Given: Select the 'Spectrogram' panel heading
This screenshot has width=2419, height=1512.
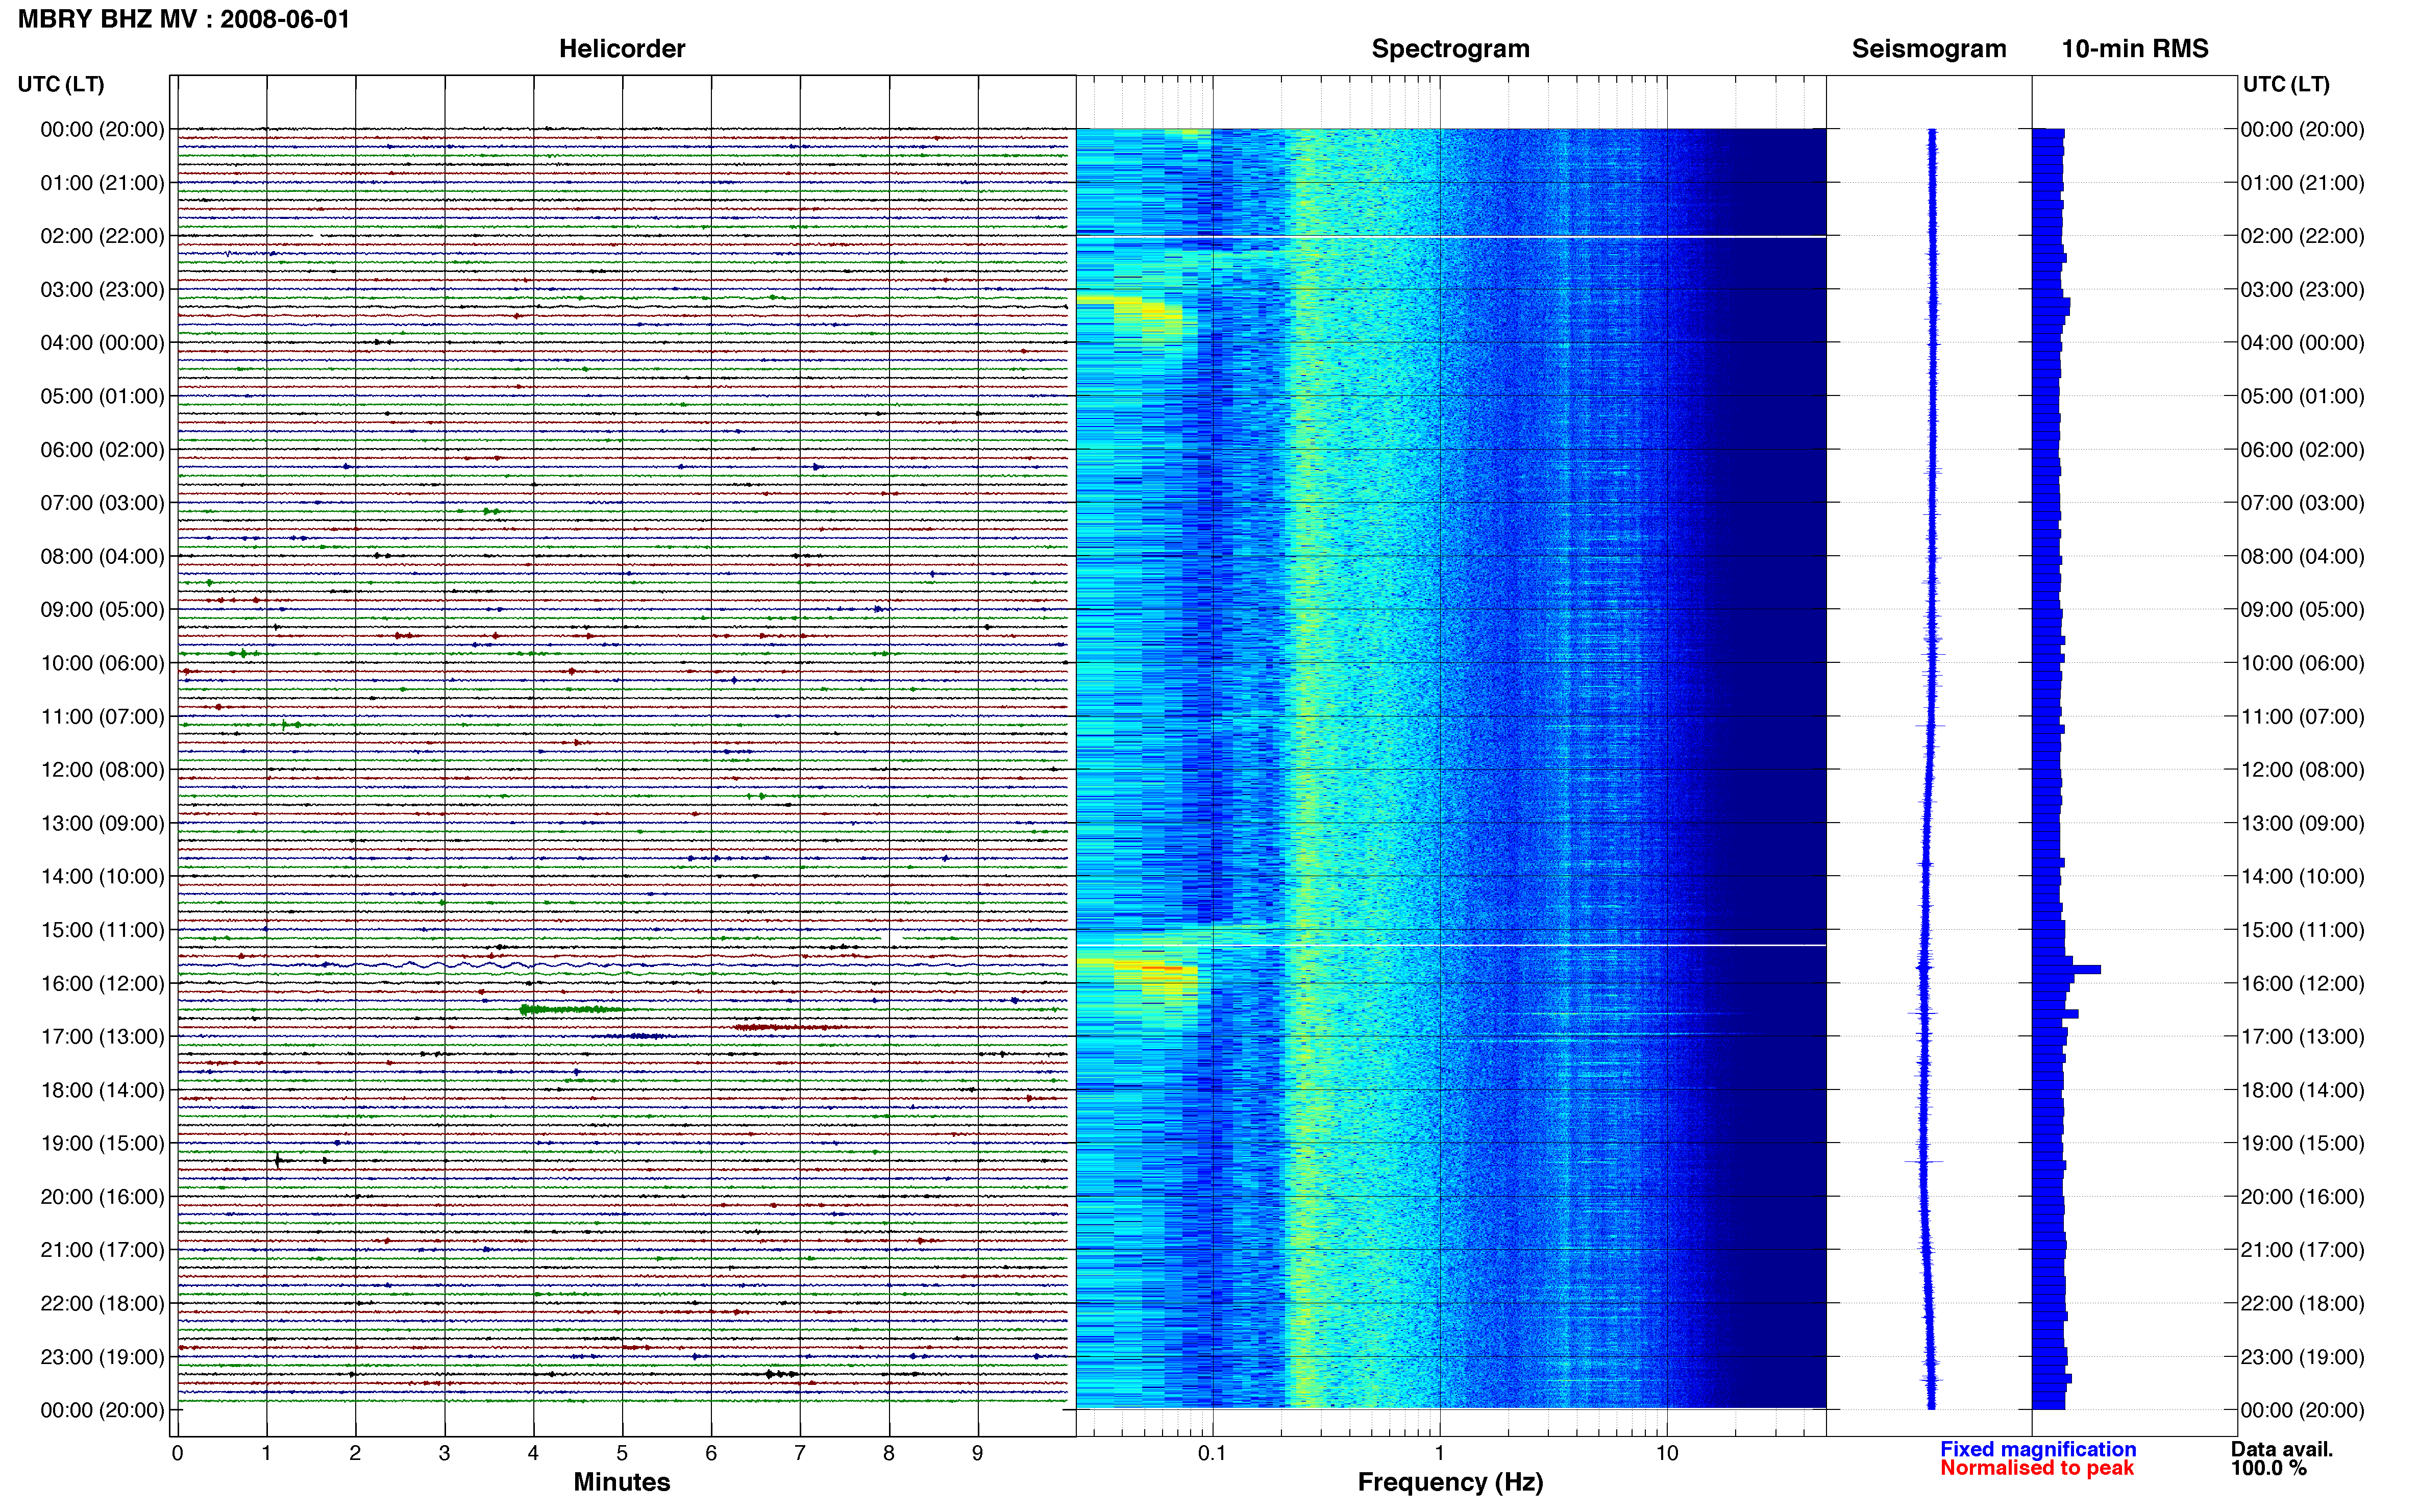Looking at the screenshot, I should 1450,49.
